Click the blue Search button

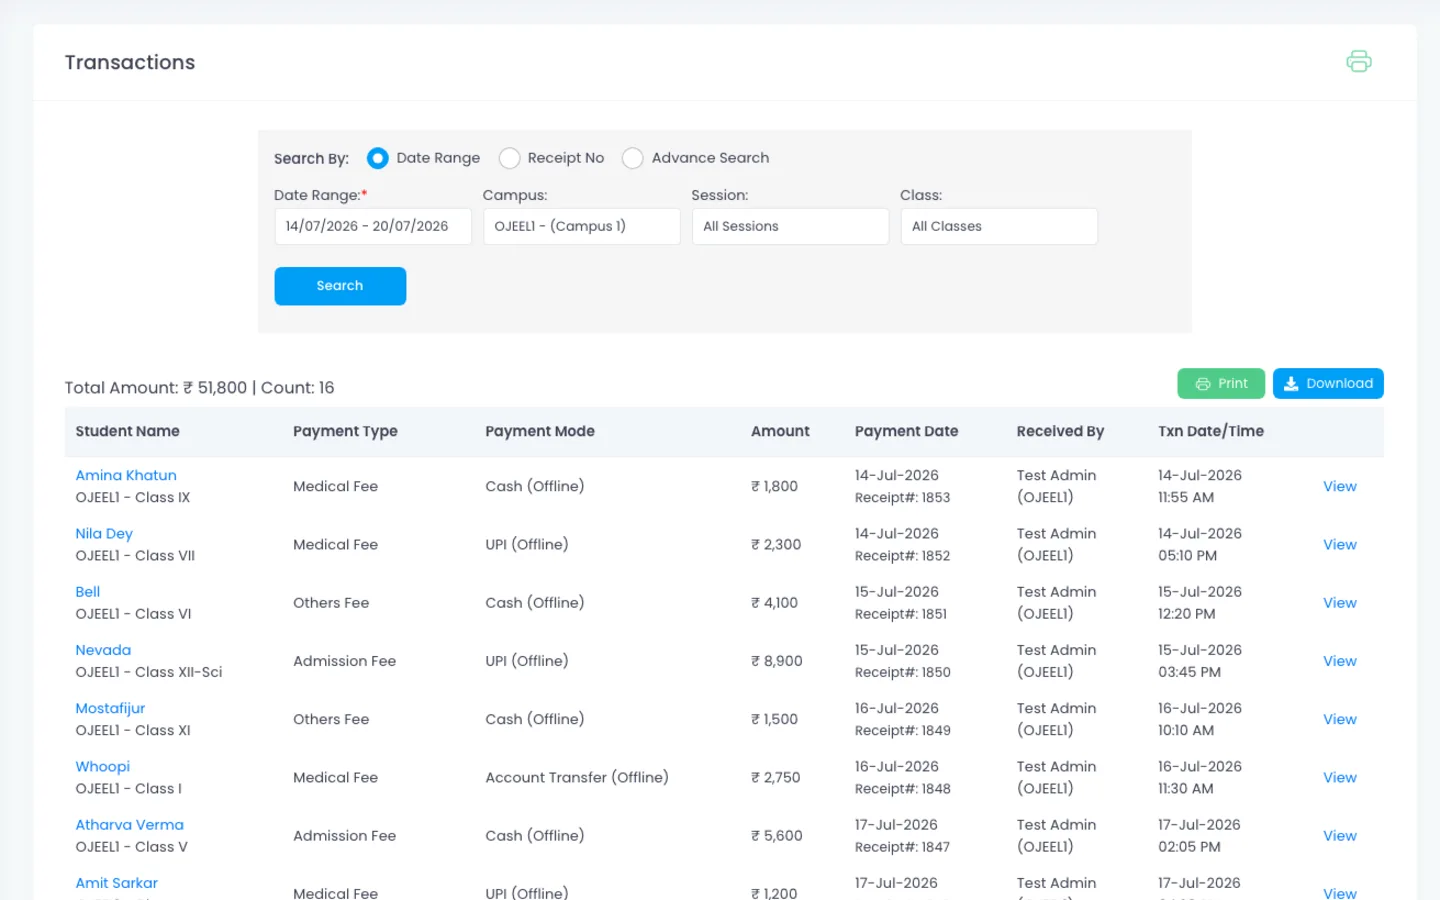(x=340, y=286)
